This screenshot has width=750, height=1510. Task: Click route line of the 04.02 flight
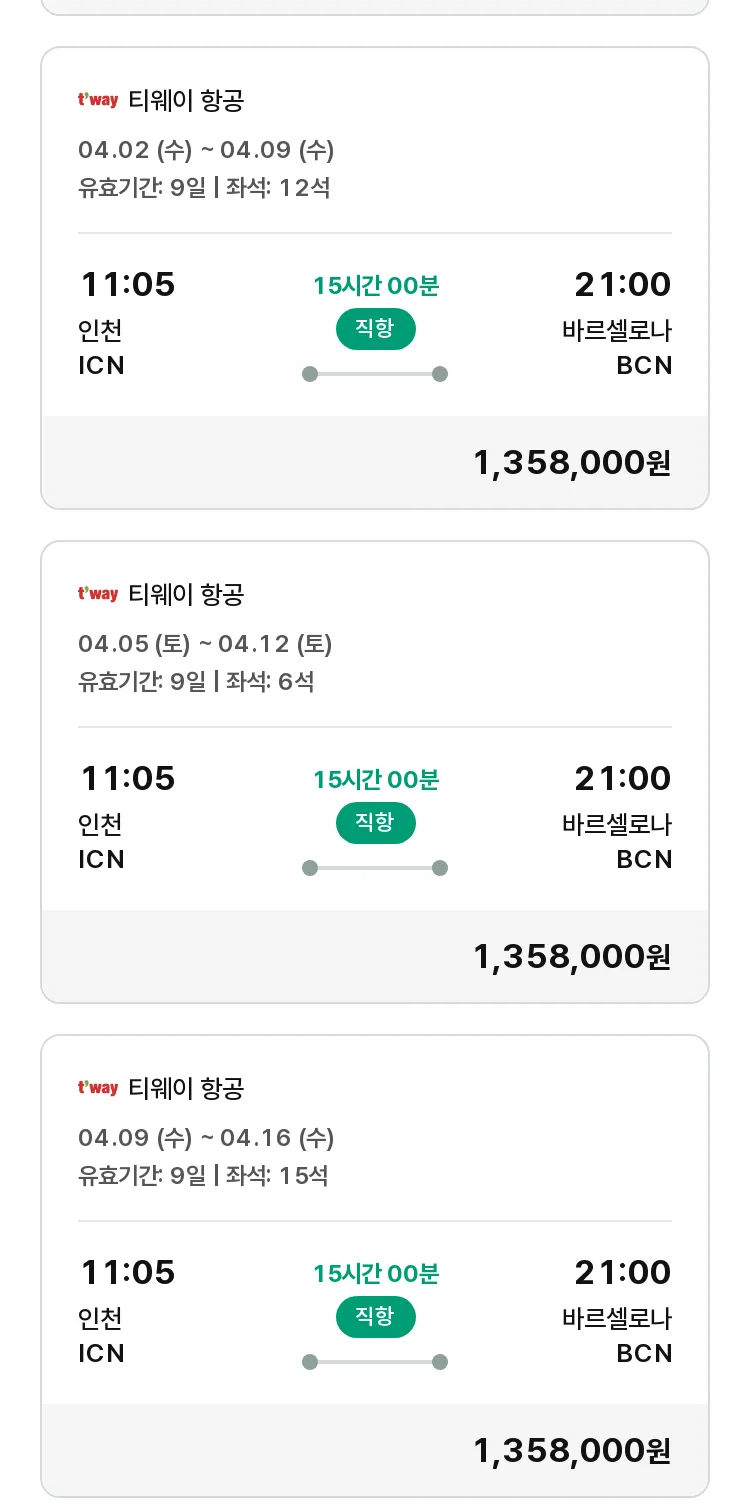[375, 374]
